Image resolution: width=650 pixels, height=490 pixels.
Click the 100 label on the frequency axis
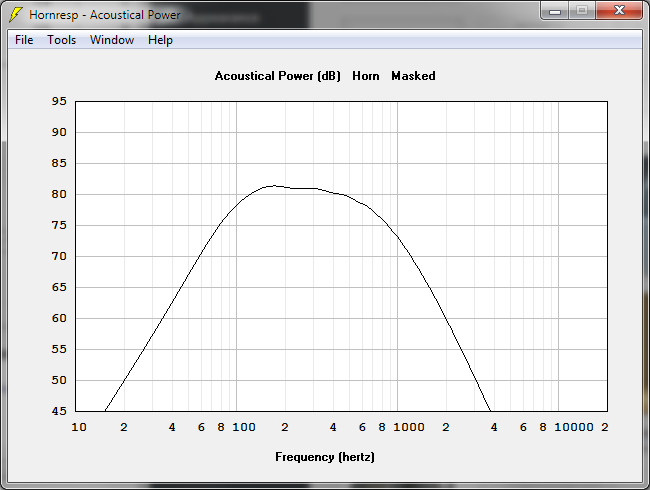point(244,428)
